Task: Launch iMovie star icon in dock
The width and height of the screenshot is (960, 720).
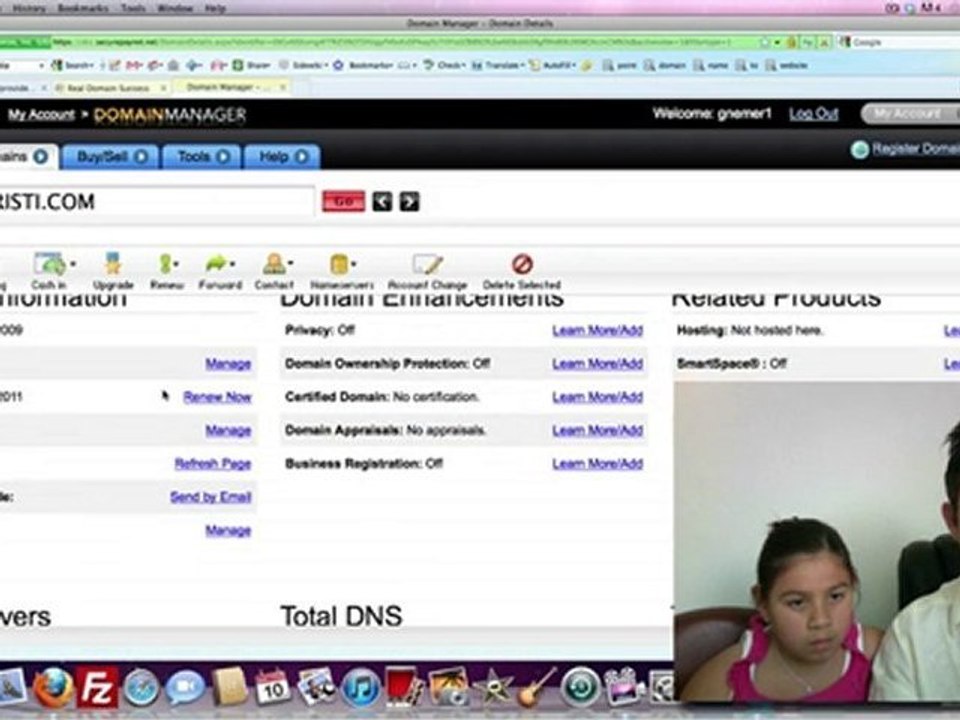Action: (493, 687)
